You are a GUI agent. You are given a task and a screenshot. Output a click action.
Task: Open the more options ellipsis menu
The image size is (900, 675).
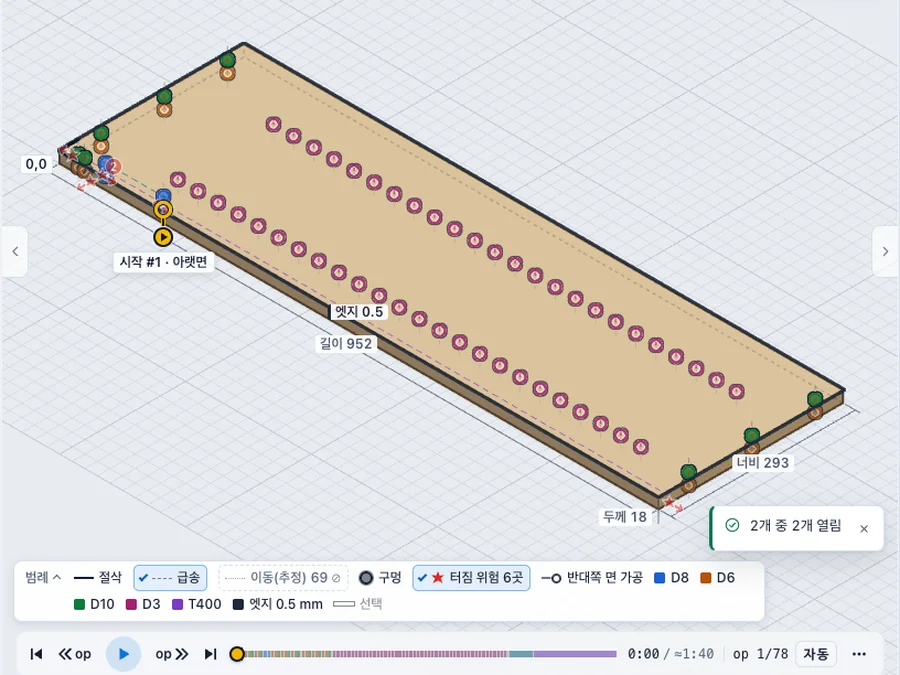[x=859, y=654]
